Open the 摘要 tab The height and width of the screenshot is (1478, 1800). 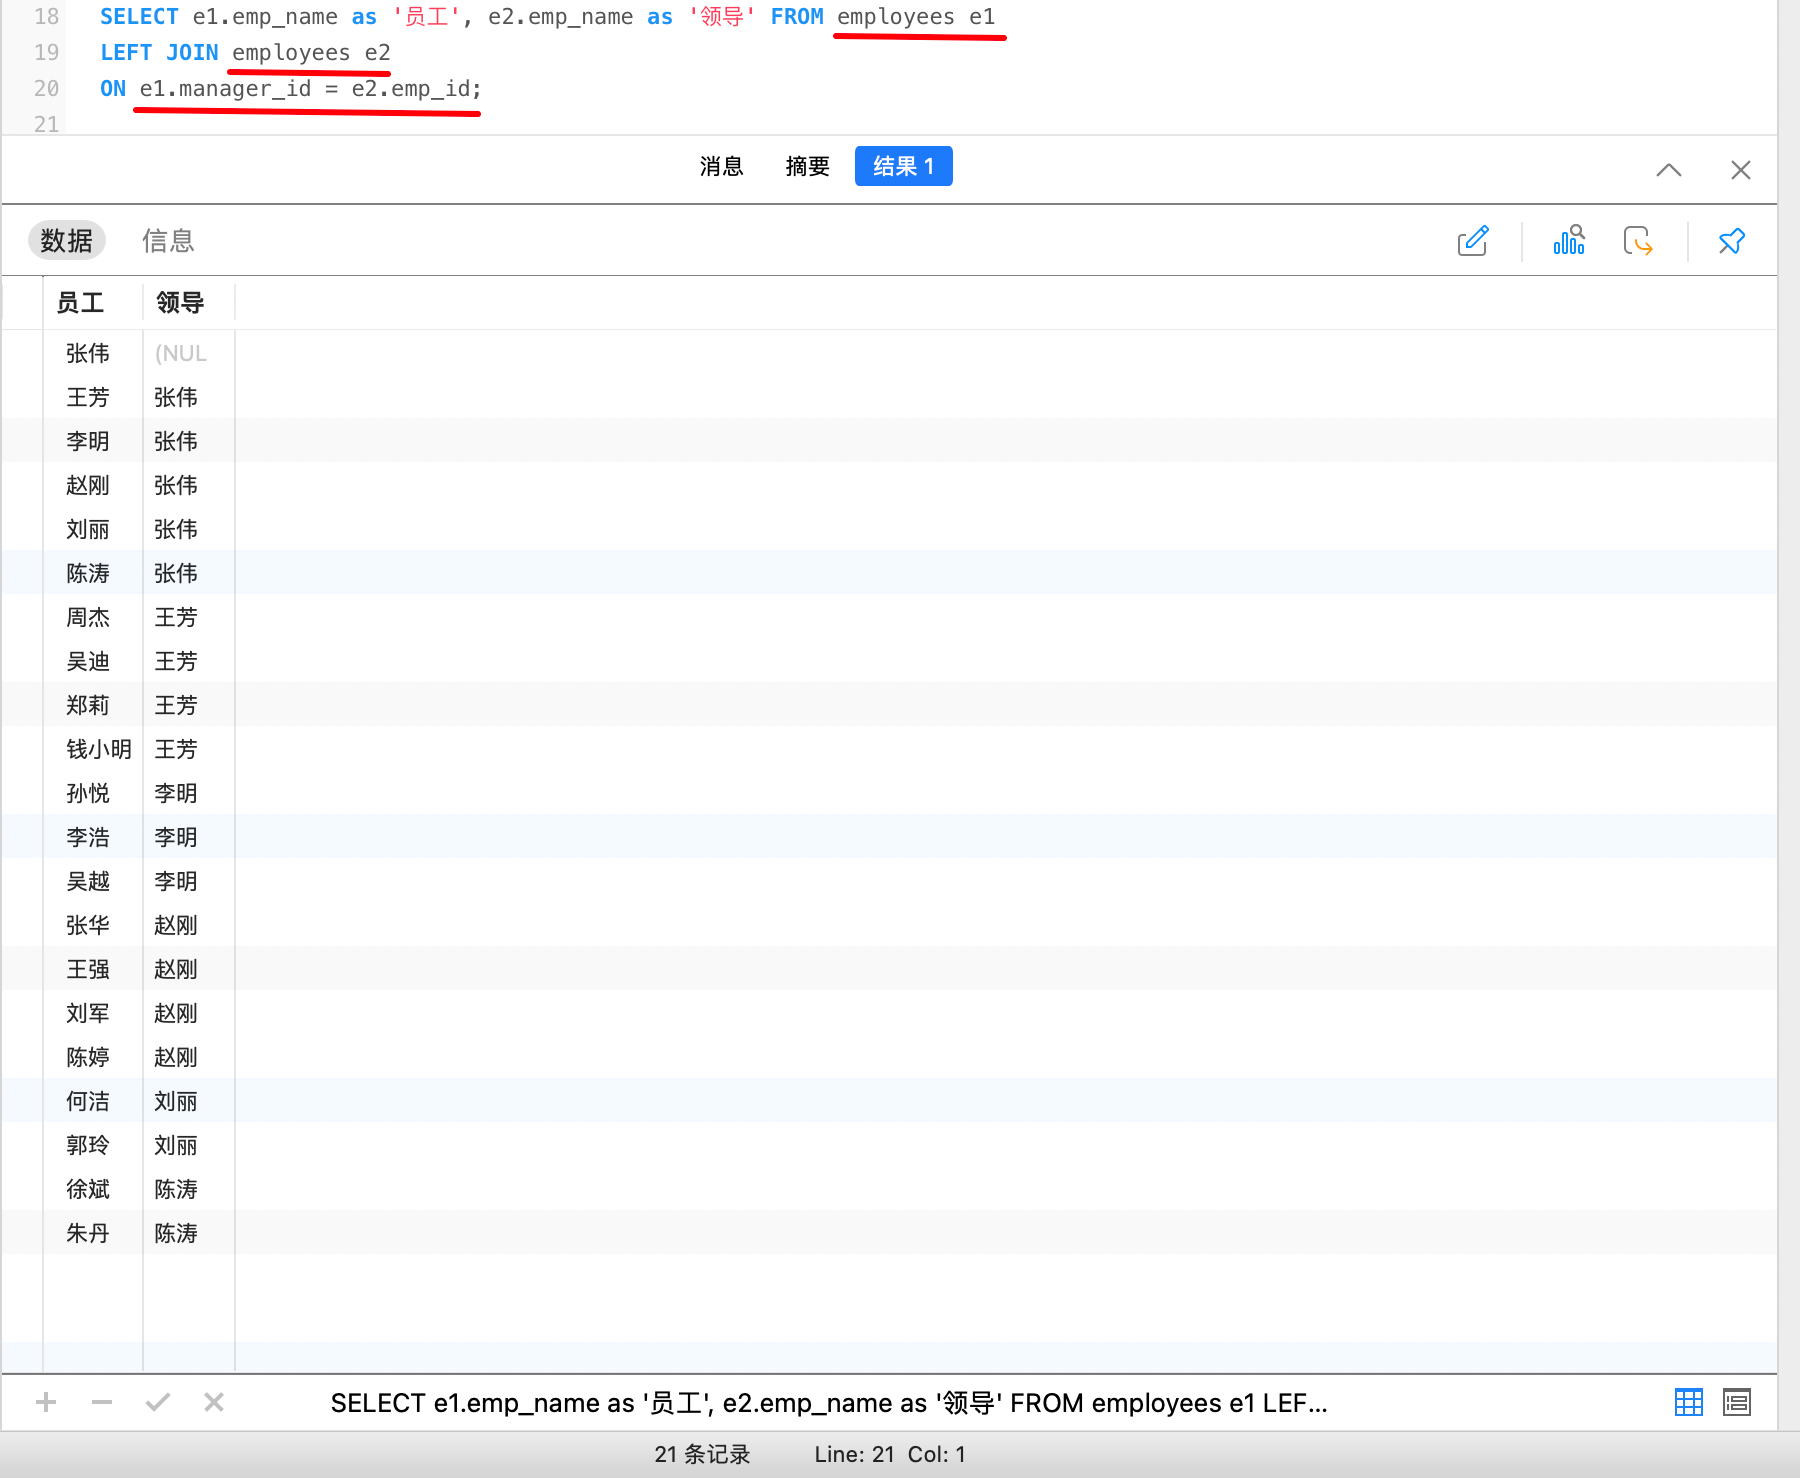pos(808,166)
